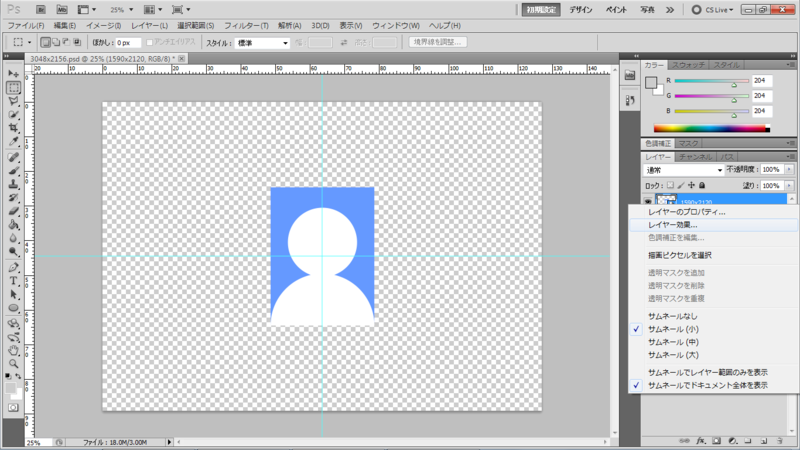The image size is (800, 450).
Task: Select the 3D Rotate tool
Action: (x=13, y=323)
